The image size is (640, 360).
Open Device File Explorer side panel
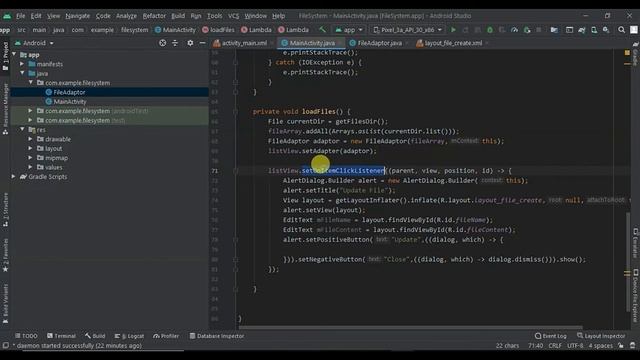636,297
